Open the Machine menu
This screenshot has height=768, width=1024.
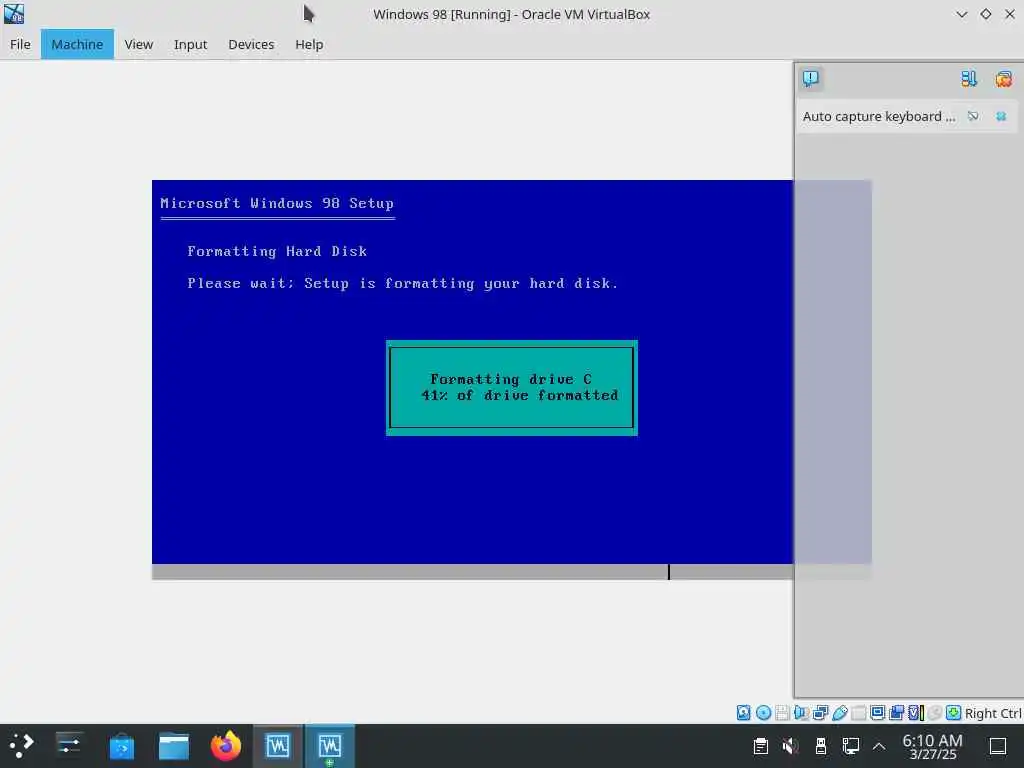point(77,44)
